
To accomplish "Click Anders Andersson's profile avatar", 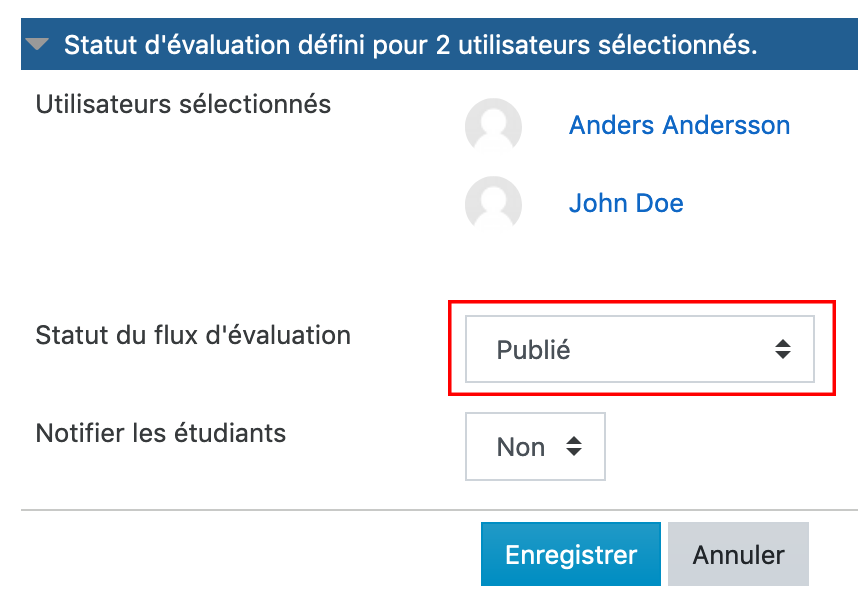I will (493, 126).
